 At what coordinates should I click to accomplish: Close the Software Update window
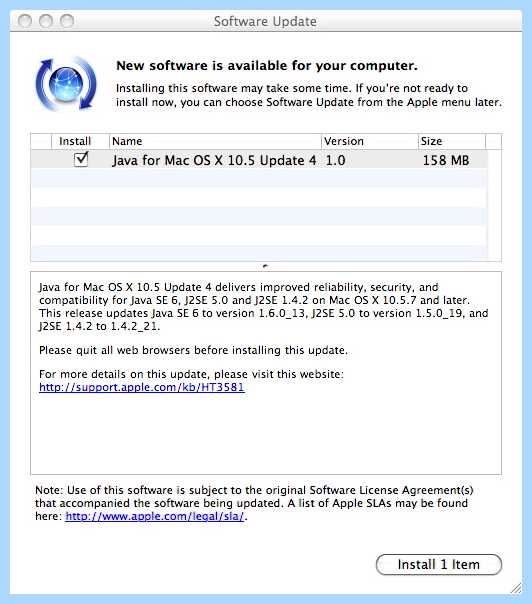25,21
